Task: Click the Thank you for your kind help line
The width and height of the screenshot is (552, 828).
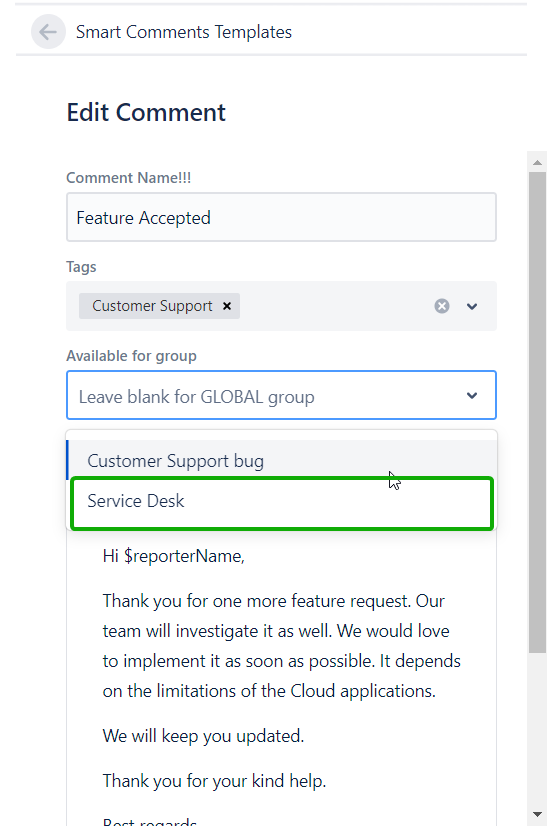Action: pos(214,780)
